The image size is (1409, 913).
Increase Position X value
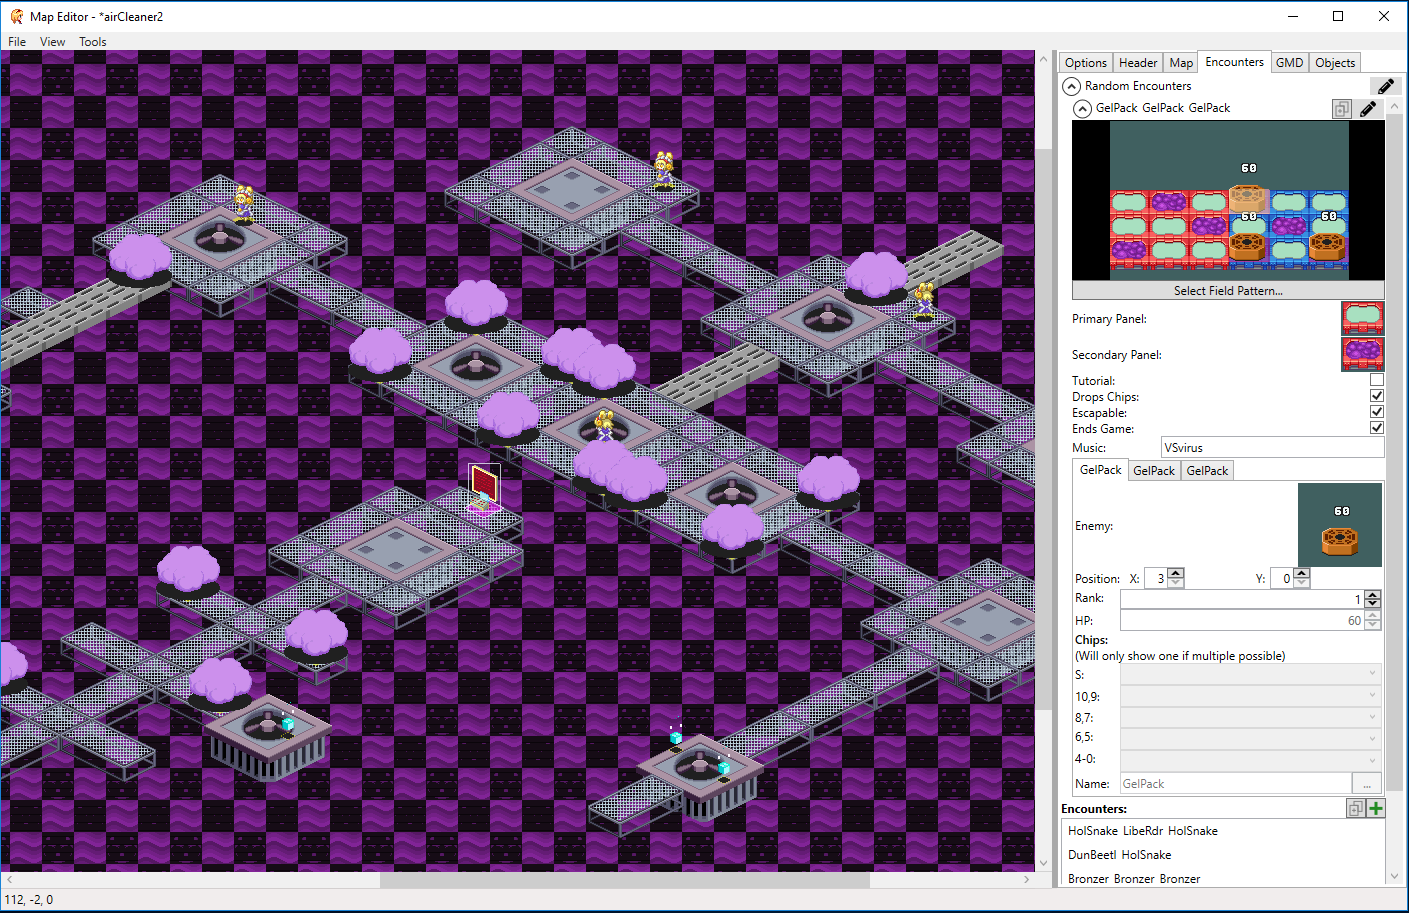point(1176,573)
